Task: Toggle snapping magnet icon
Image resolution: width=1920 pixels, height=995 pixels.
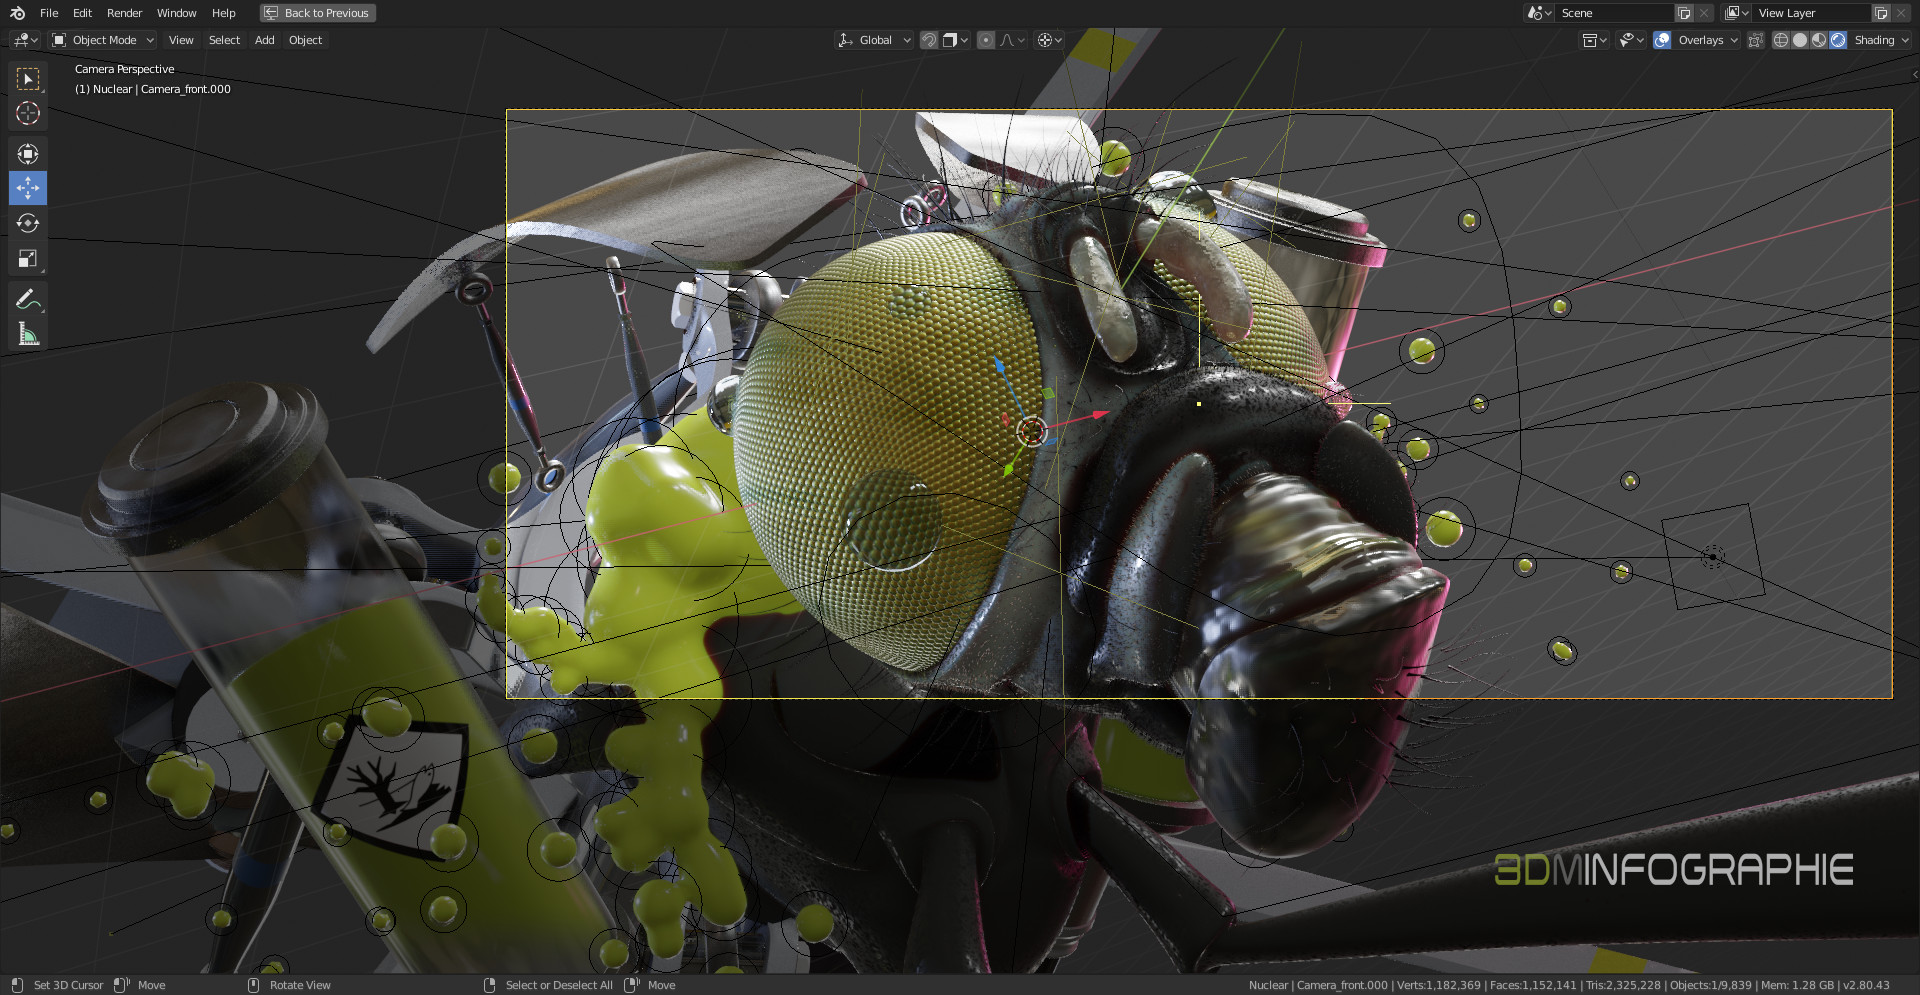Action: pos(929,40)
